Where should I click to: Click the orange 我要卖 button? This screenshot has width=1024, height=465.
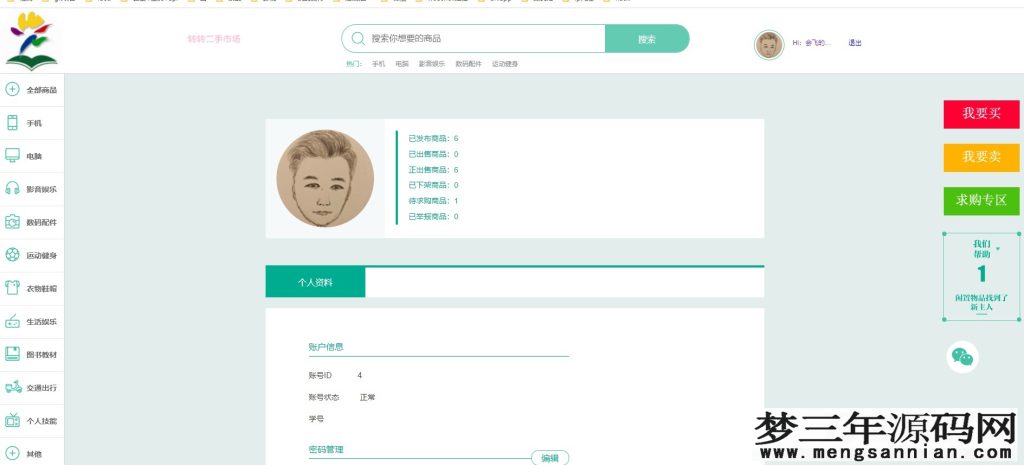tap(981, 157)
